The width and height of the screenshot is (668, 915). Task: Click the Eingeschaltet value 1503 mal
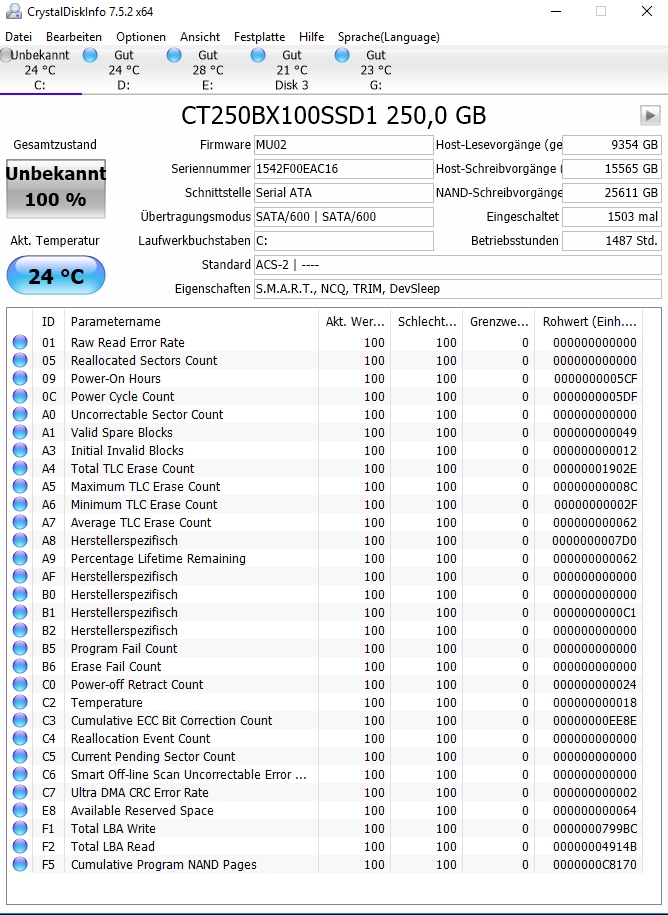[x=612, y=216]
